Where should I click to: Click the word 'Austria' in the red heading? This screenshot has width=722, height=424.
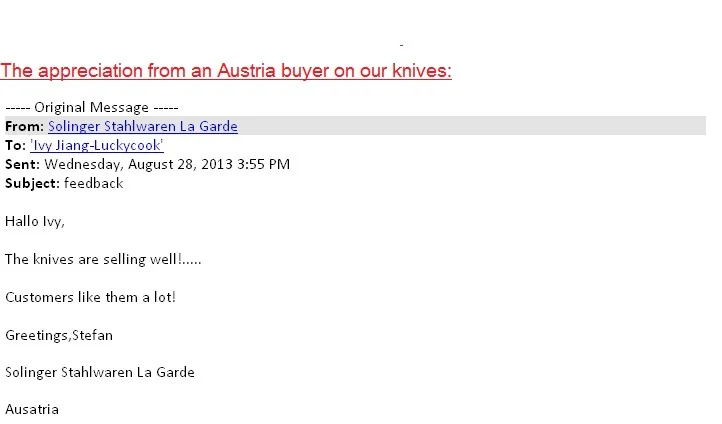(246, 70)
